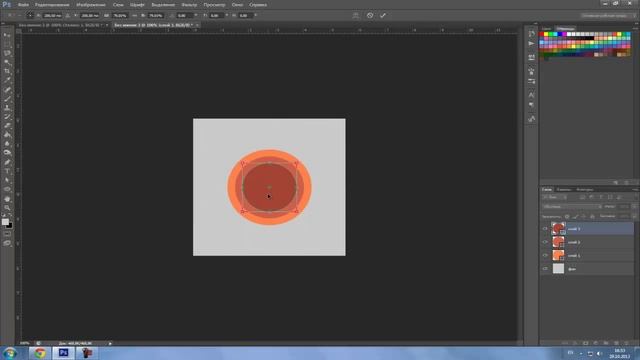Select the Pen tool
This screenshot has width=640, height=360.
pos(7,162)
